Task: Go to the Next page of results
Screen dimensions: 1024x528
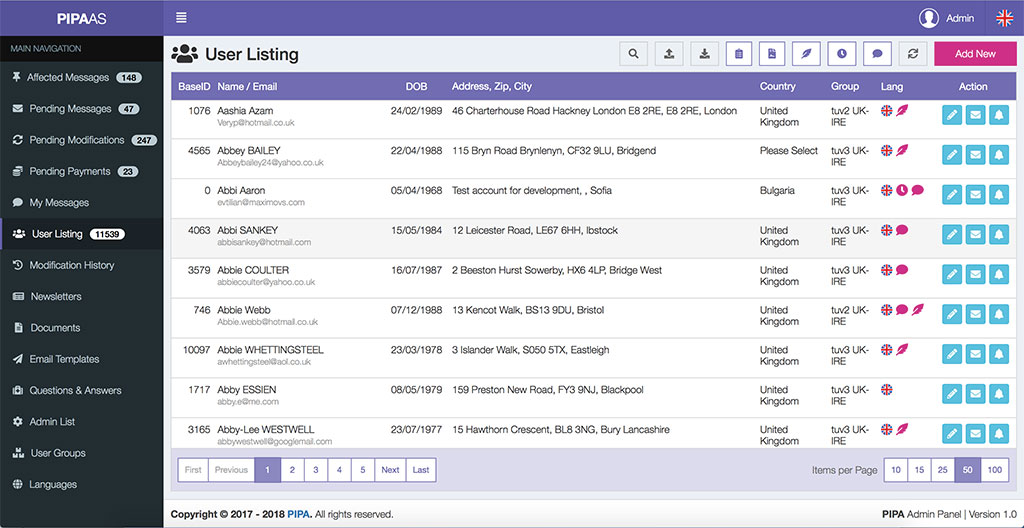Action: pyautogui.click(x=390, y=470)
